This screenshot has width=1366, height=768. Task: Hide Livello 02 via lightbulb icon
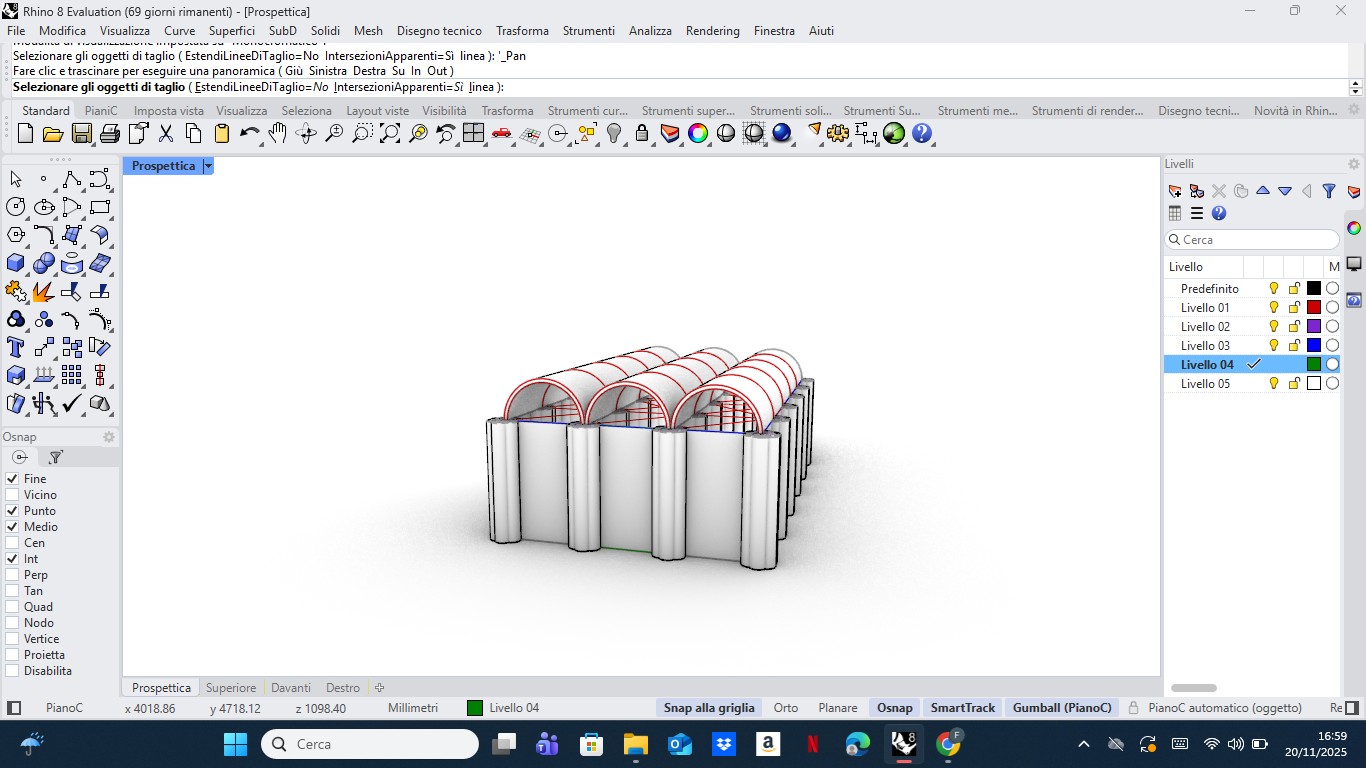(1274, 327)
